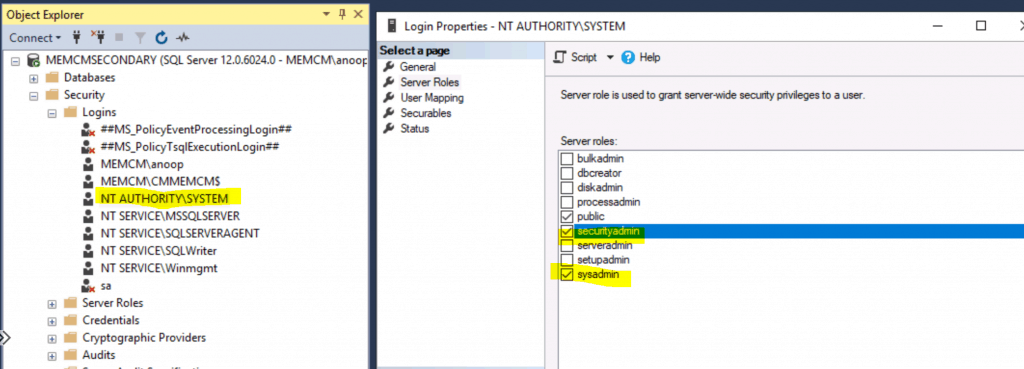Click user icon beside NT SERVICE\SQLSERVERAGENT
The width and height of the screenshot is (1024, 369).
(88, 233)
